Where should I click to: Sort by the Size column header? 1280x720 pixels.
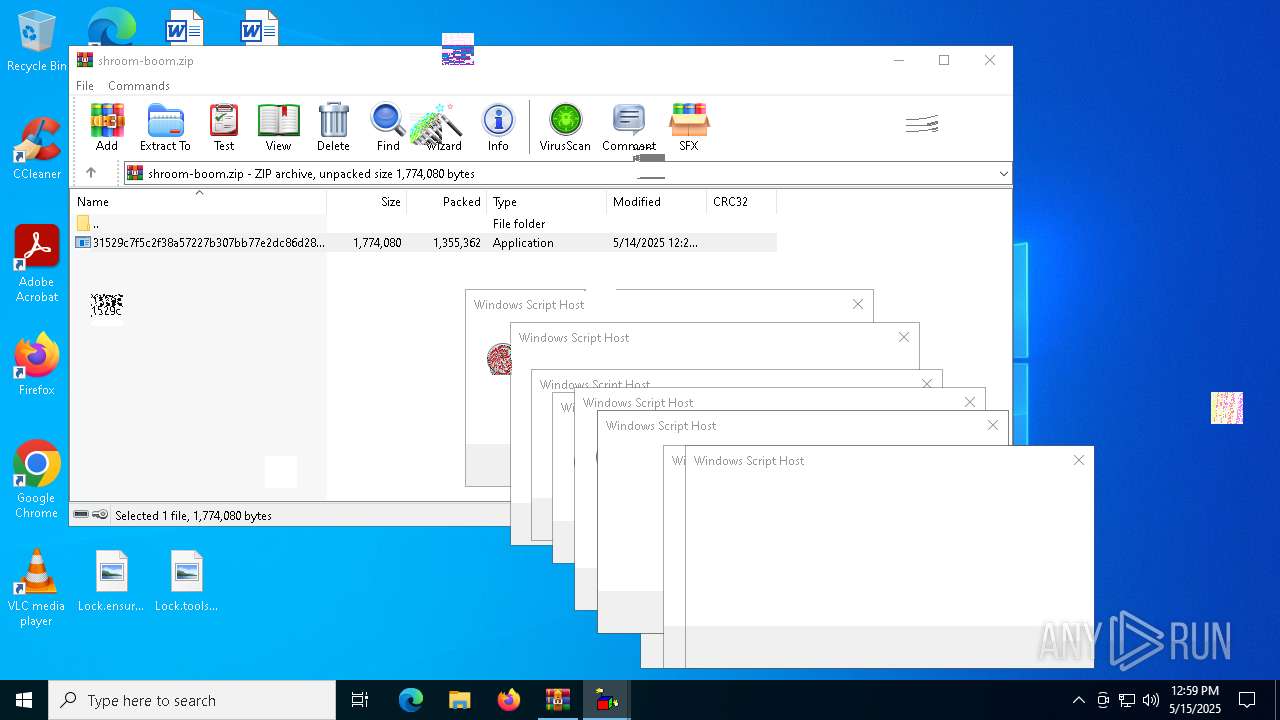pyautogui.click(x=367, y=202)
